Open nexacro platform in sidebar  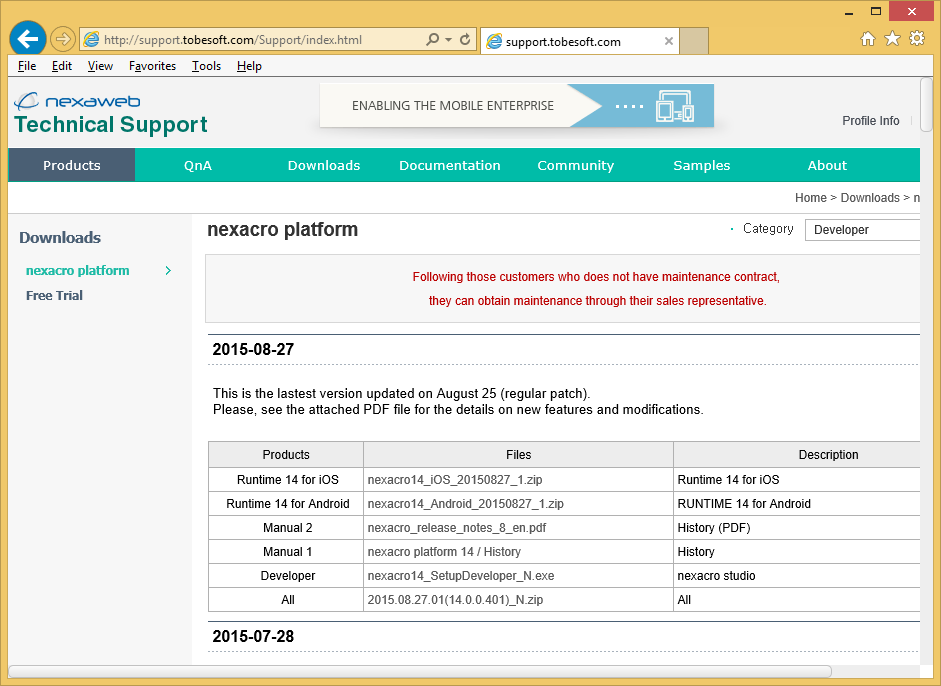point(77,271)
